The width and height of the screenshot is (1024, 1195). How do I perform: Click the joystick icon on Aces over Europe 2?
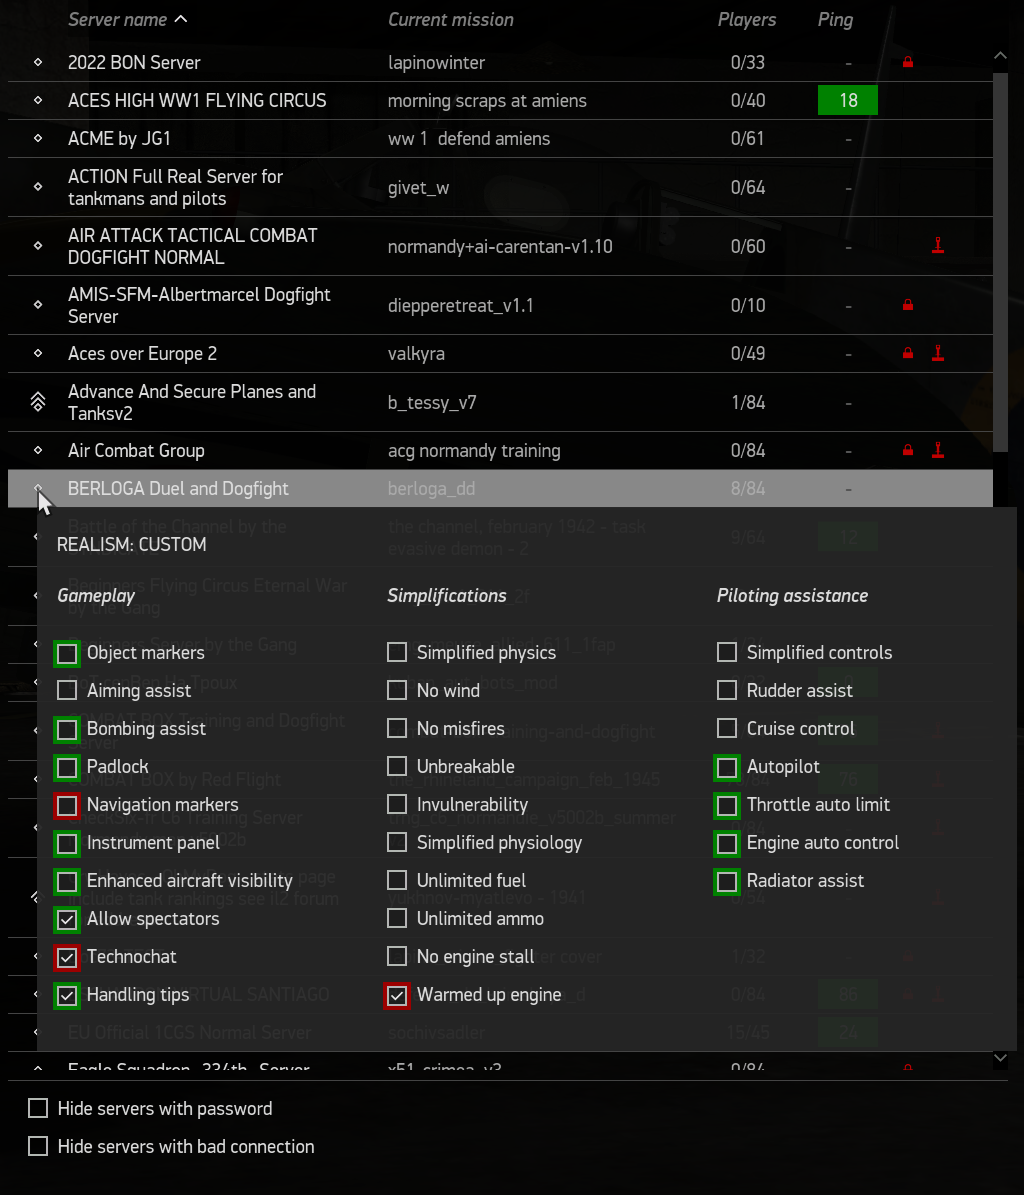[937, 353]
